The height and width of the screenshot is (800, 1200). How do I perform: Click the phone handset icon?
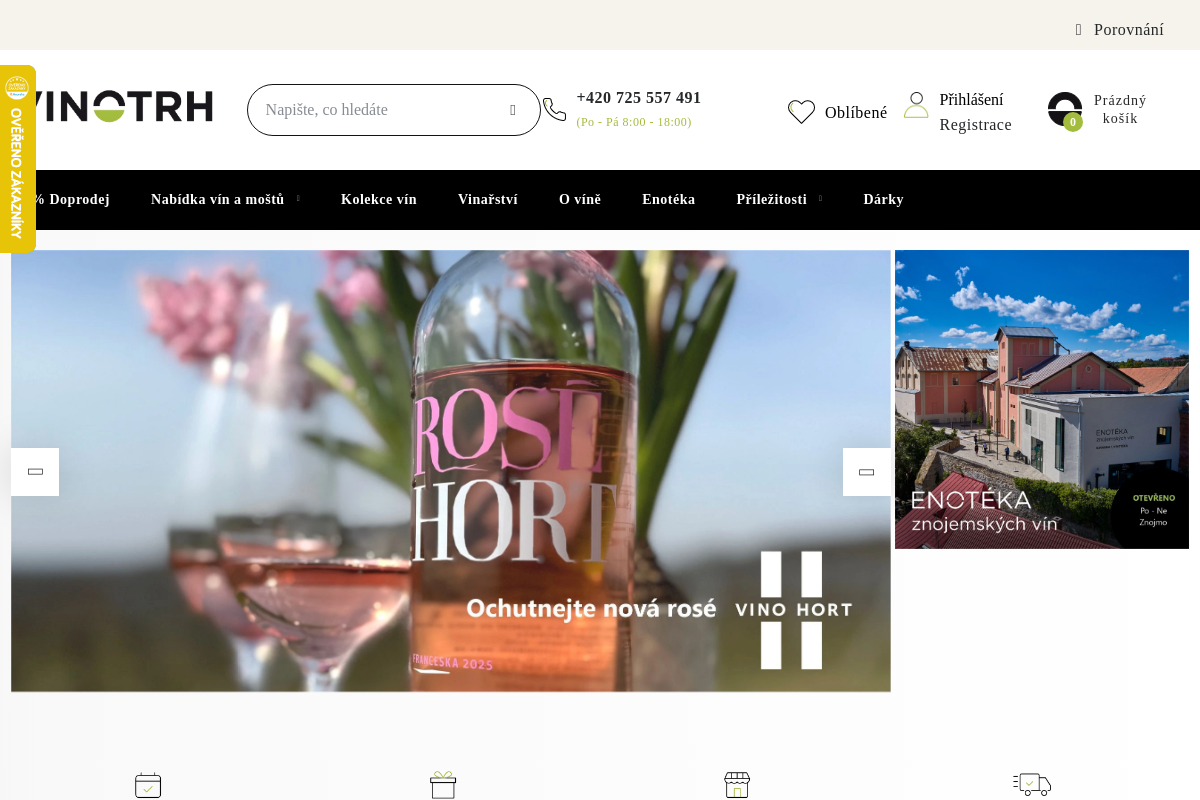(555, 110)
